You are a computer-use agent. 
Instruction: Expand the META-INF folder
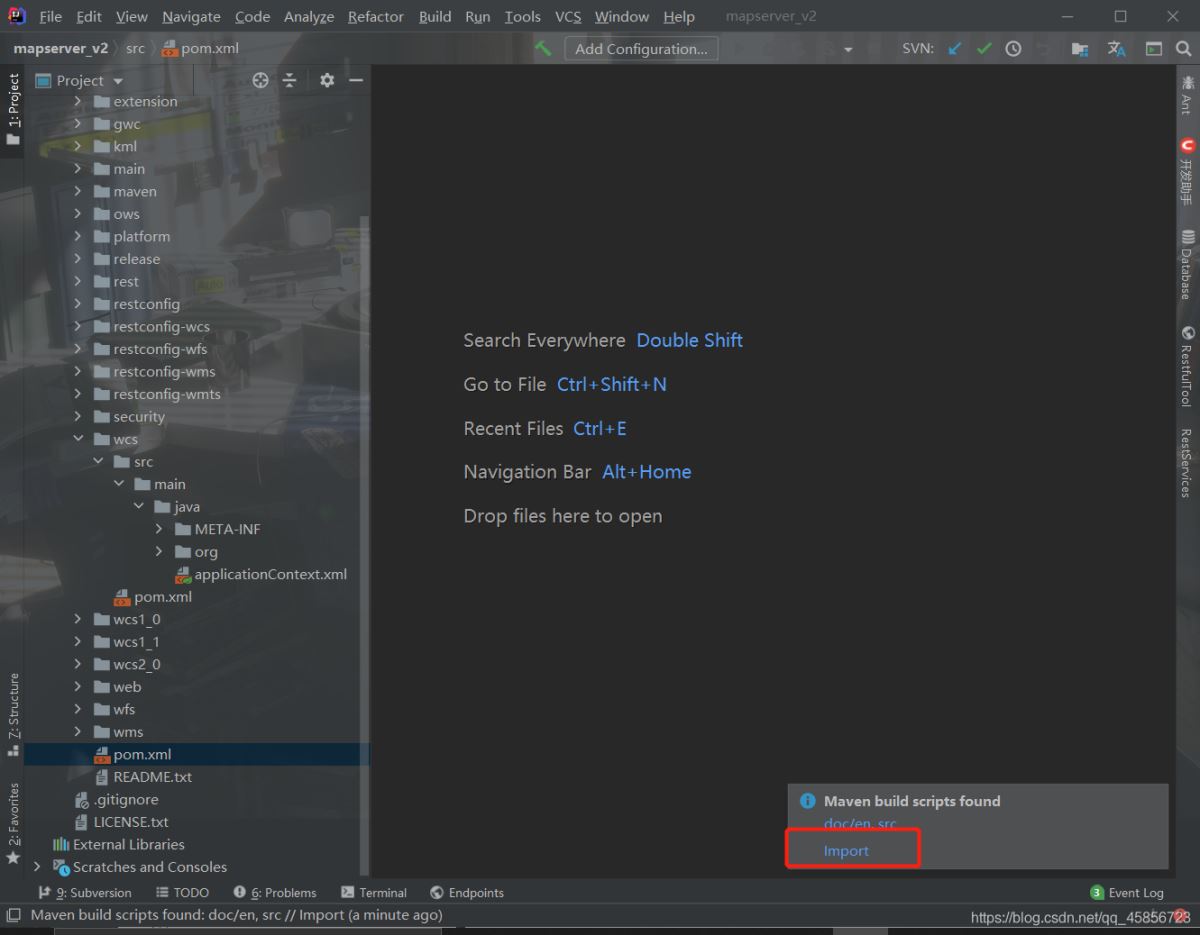[159, 529]
